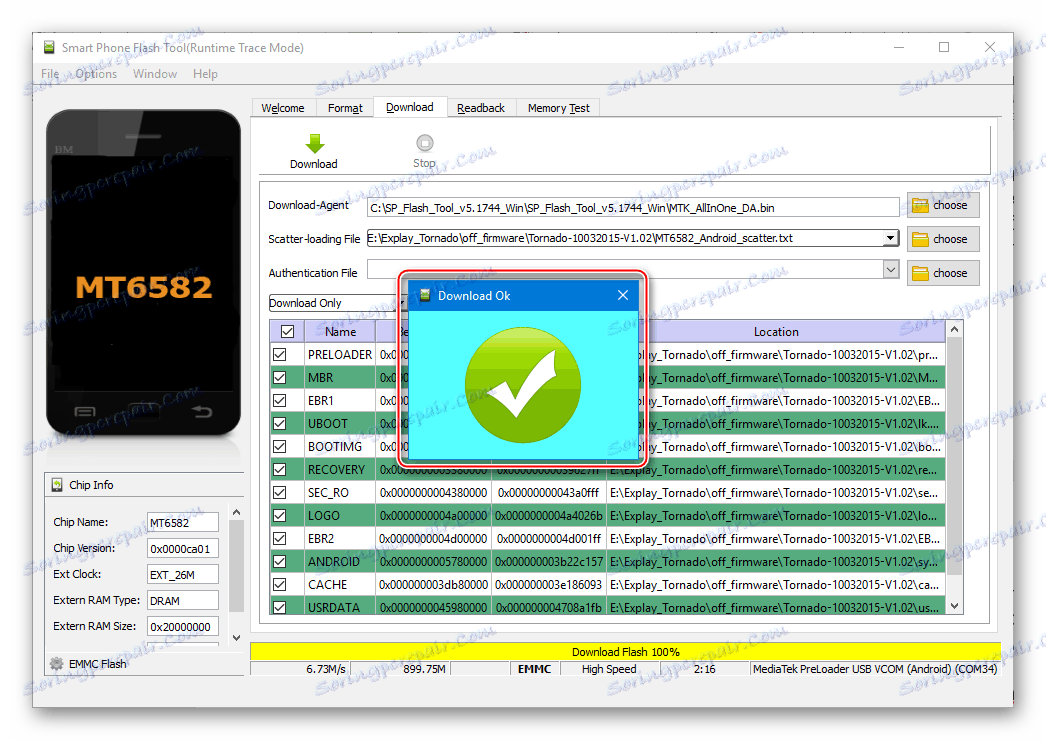Click the MT6582 phone preview image
Viewport: 1046px width, 740px height.
(143, 272)
